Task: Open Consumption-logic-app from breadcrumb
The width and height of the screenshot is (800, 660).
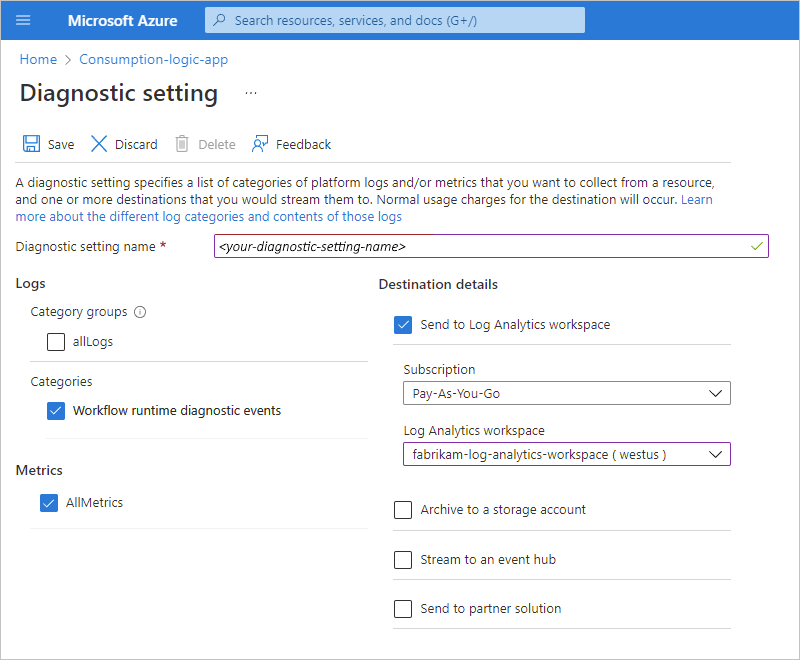Action: coord(153,59)
